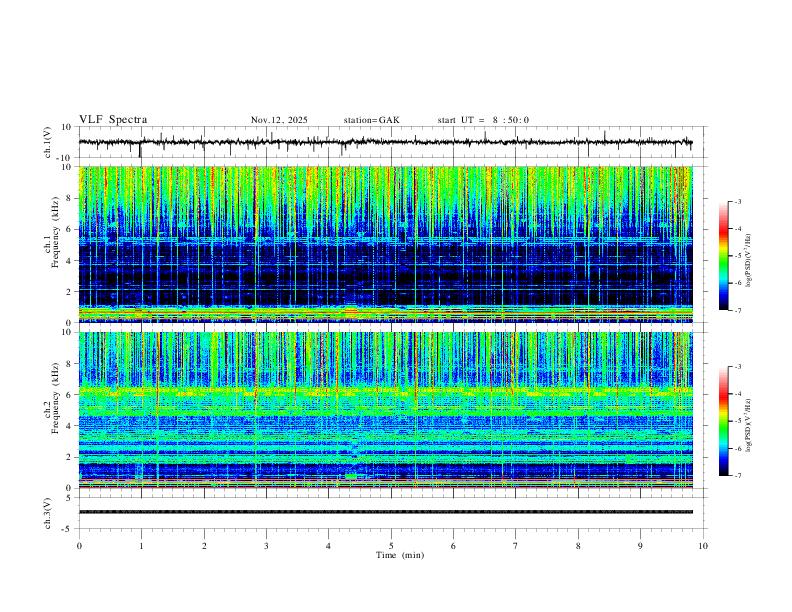Viewport: 792px width, 612px height.
Task: Click the "2" kHz tick of ch.2 spectrogram
Action: tap(69, 457)
